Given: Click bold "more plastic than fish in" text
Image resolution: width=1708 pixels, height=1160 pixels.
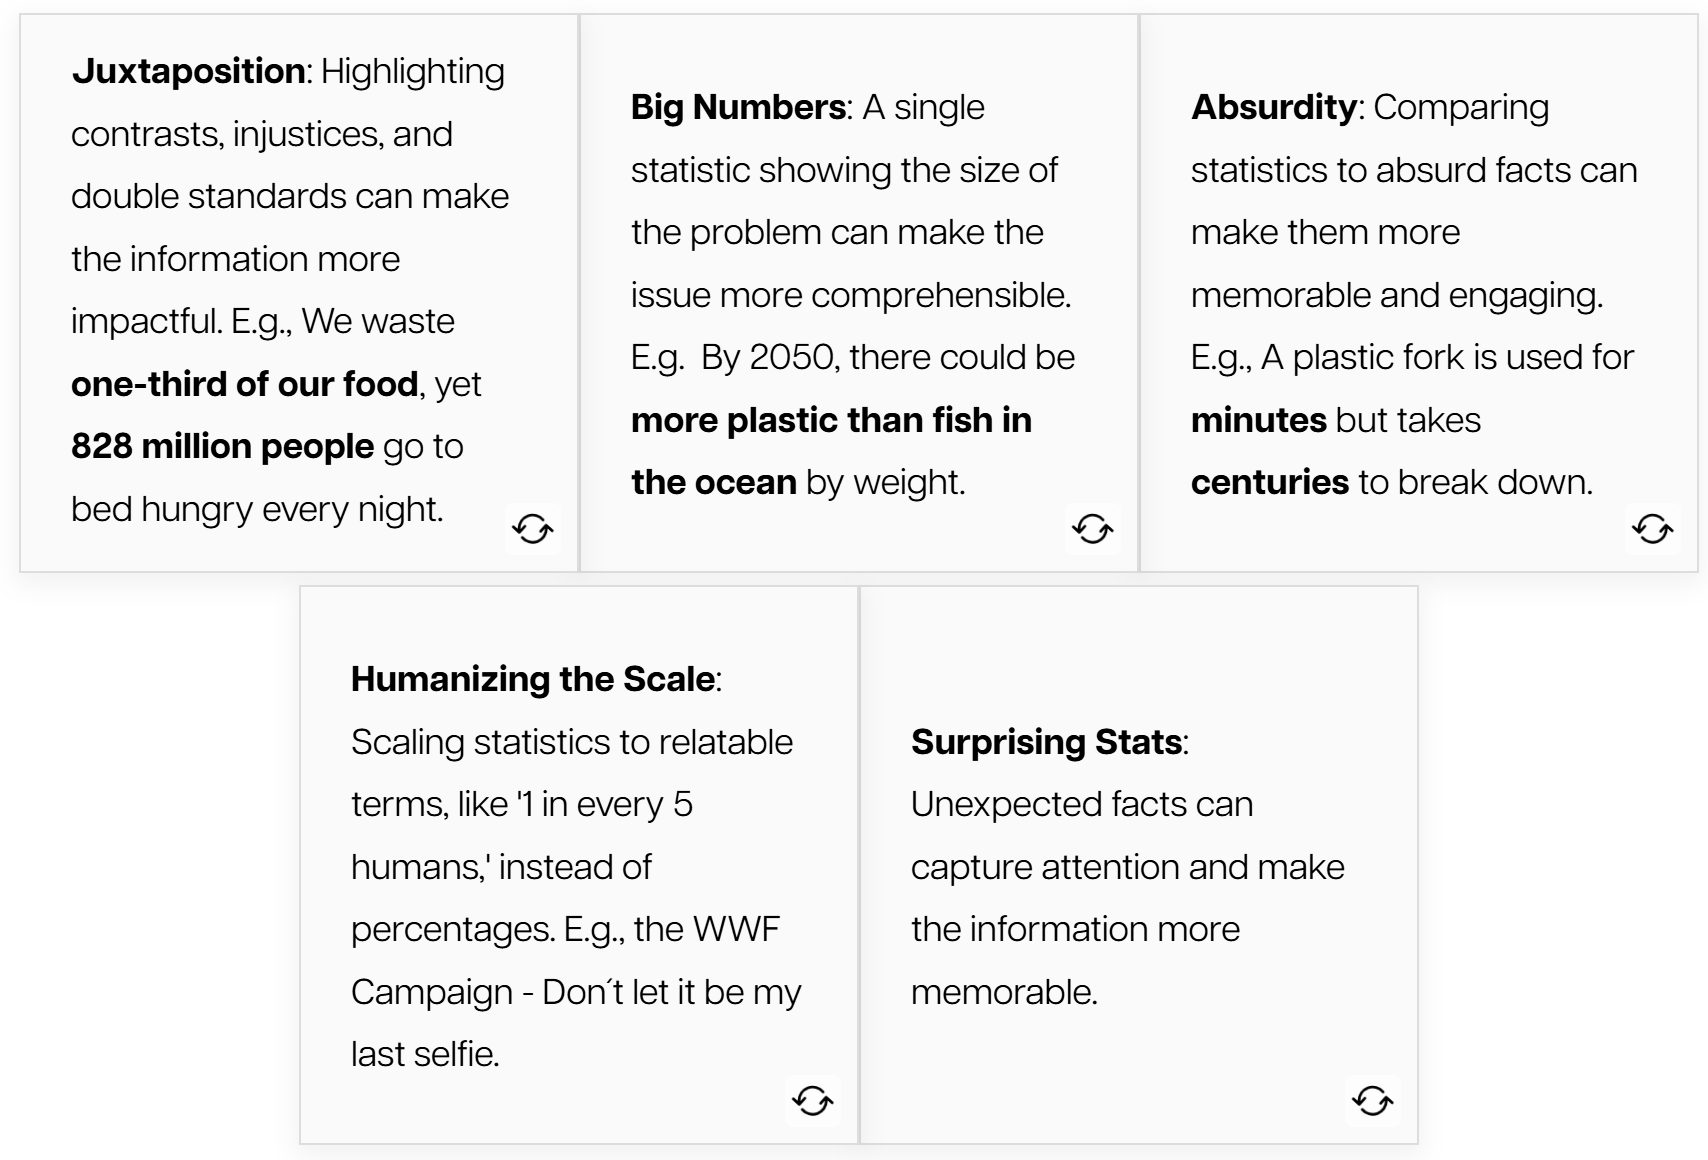Looking at the screenshot, I should pos(831,420).
